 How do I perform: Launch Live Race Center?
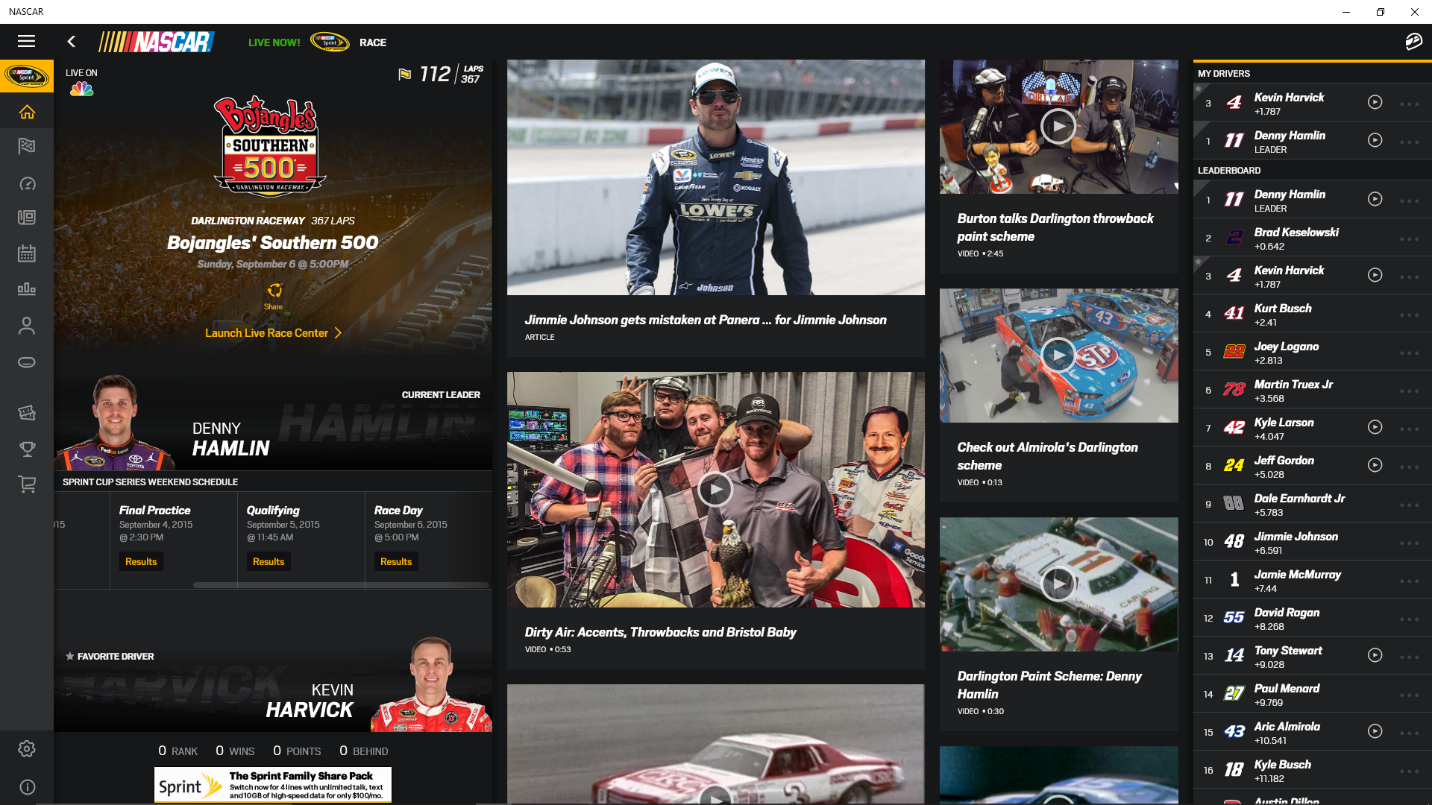tap(273, 333)
